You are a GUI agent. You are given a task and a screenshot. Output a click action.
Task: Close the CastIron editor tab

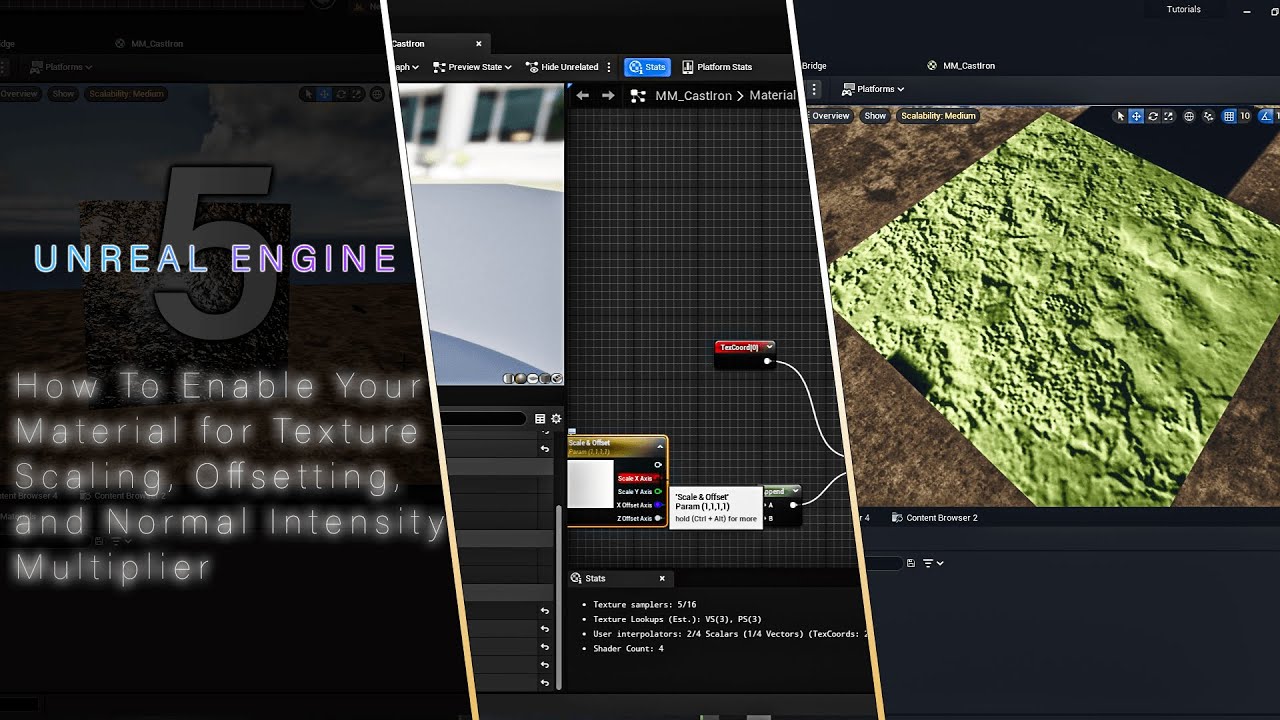[x=478, y=44]
